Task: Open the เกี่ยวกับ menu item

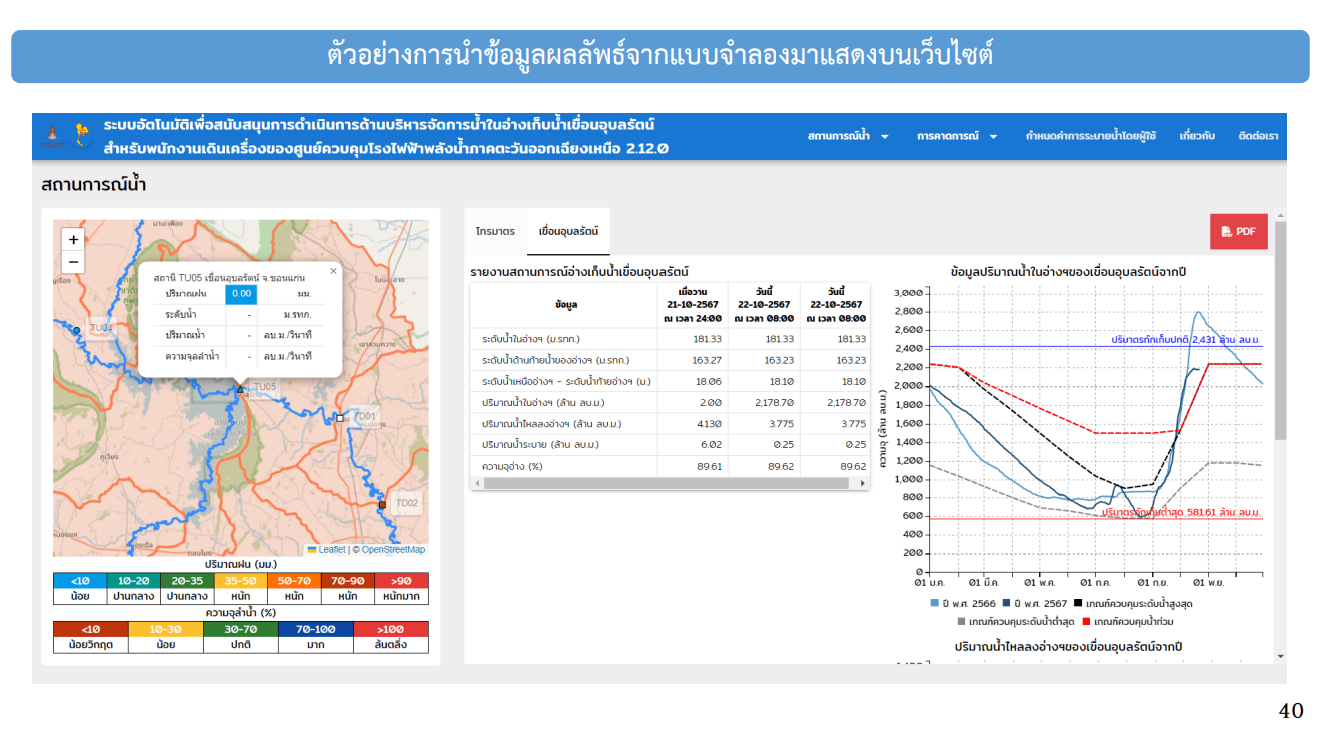Action: pos(1196,136)
